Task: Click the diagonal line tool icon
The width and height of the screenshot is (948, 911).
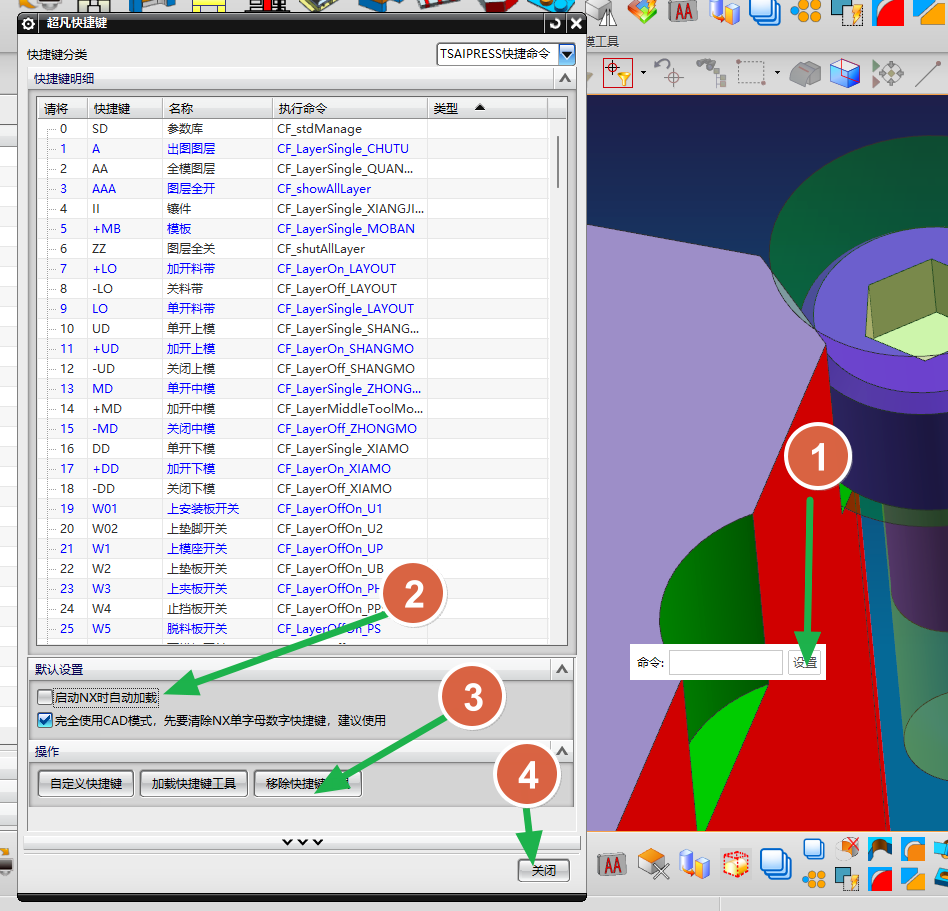Action: (x=928, y=73)
